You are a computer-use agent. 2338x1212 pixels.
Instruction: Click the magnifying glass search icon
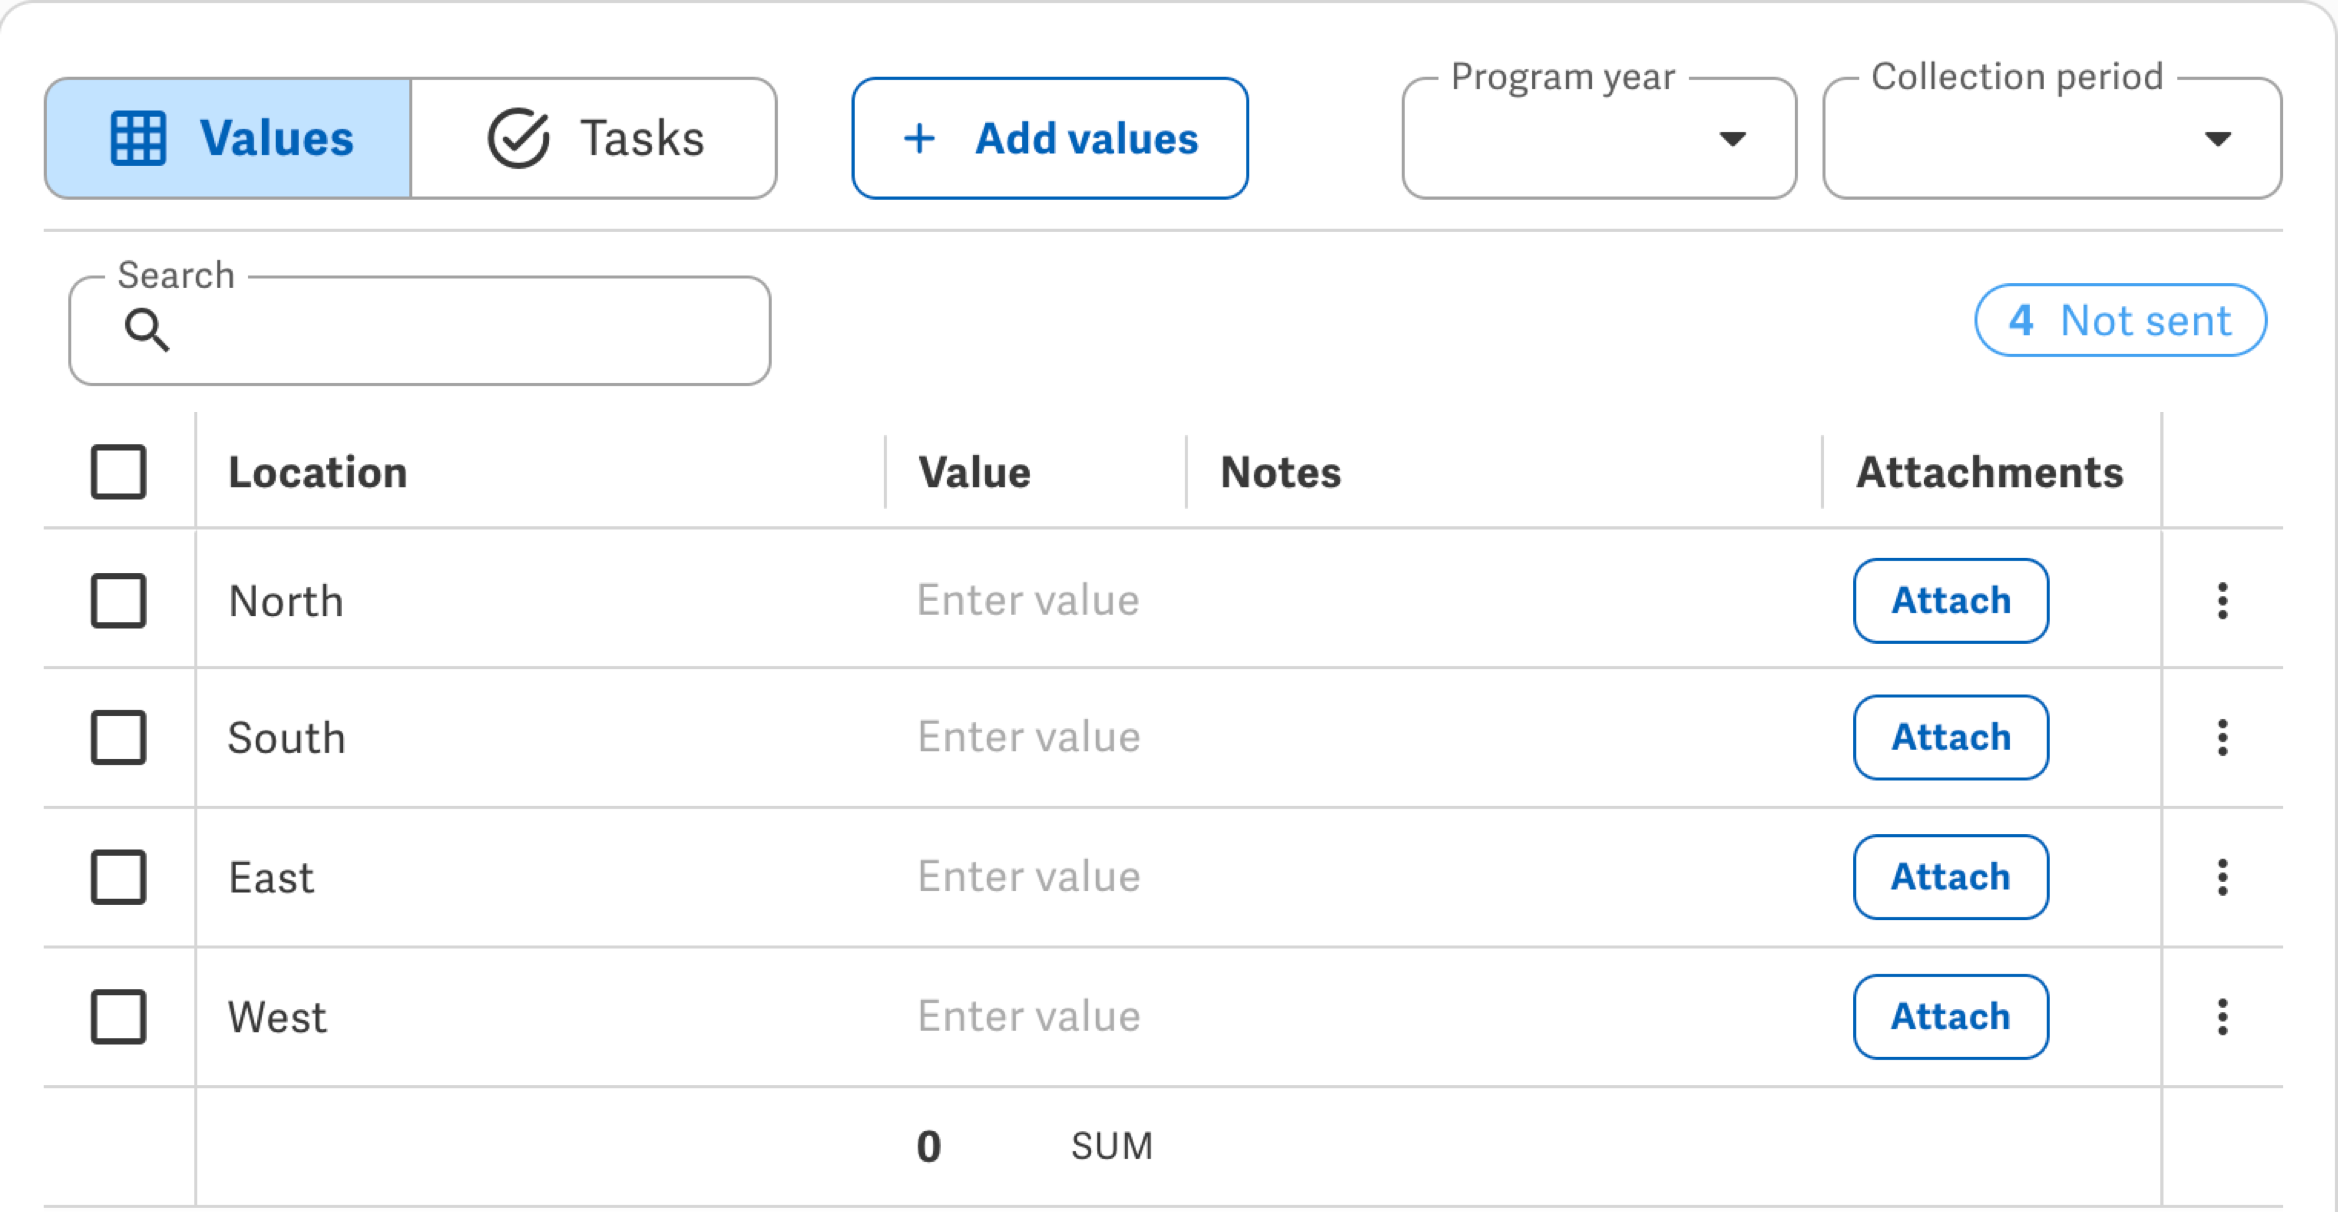pos(147,330)
